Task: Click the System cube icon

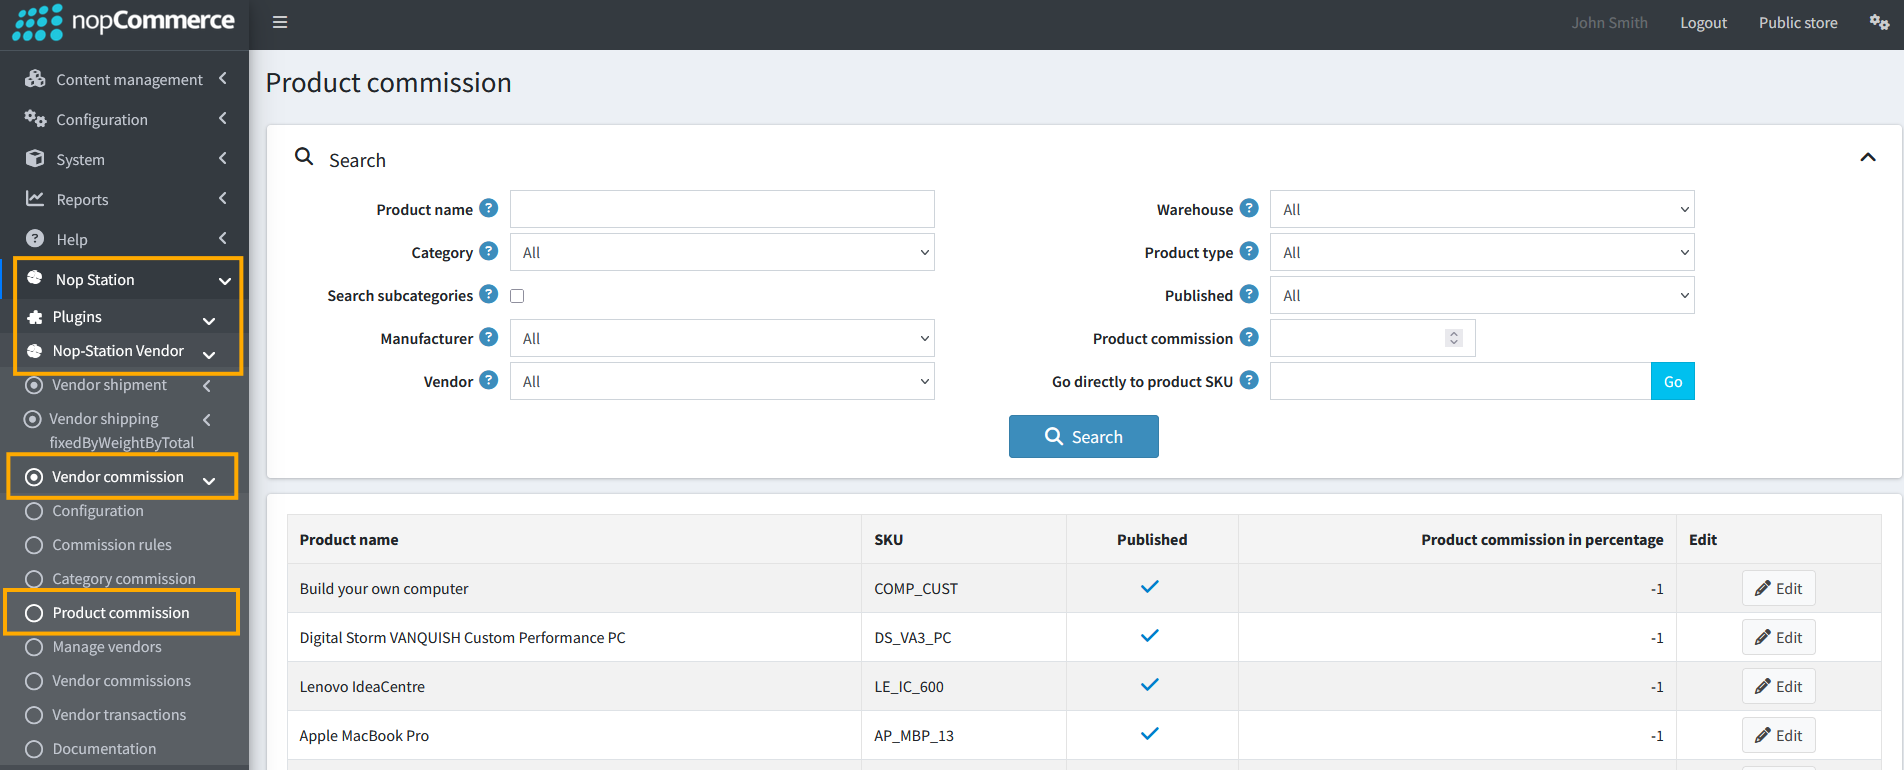Action: [35, 158]
